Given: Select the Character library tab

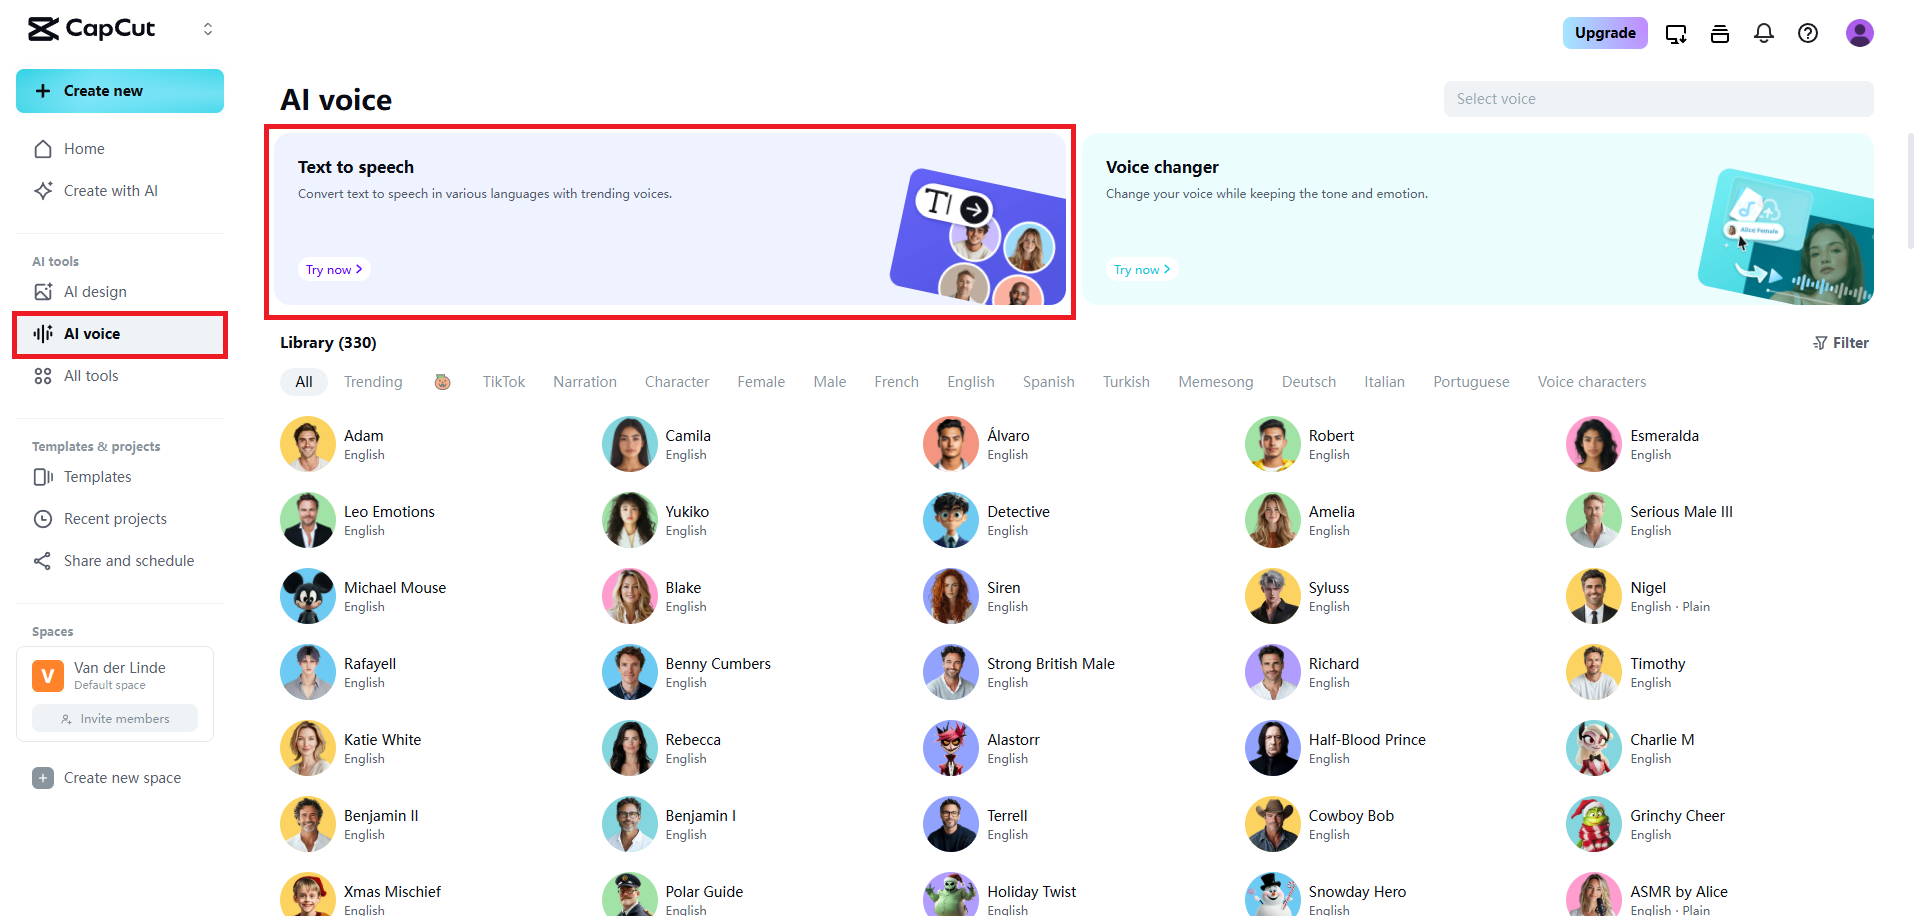Looking at the screenshot, I should click(677, 382).
